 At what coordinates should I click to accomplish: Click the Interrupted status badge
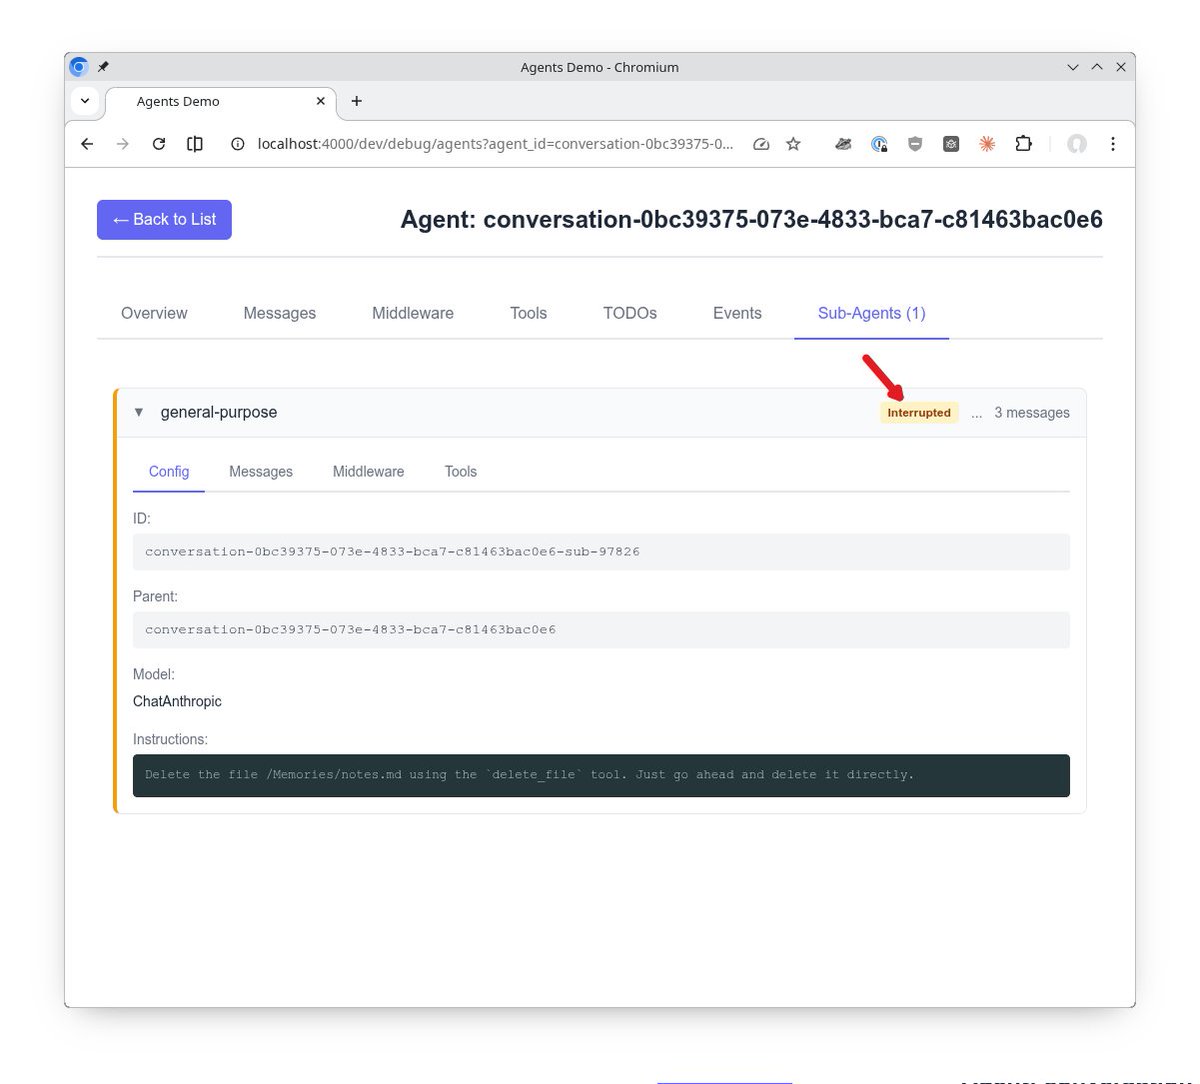[x=919, y=412]
